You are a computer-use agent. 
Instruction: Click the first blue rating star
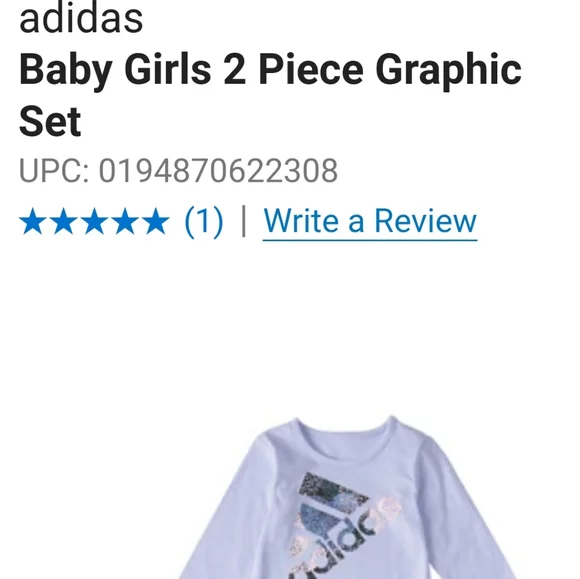(x=33, y=221)
